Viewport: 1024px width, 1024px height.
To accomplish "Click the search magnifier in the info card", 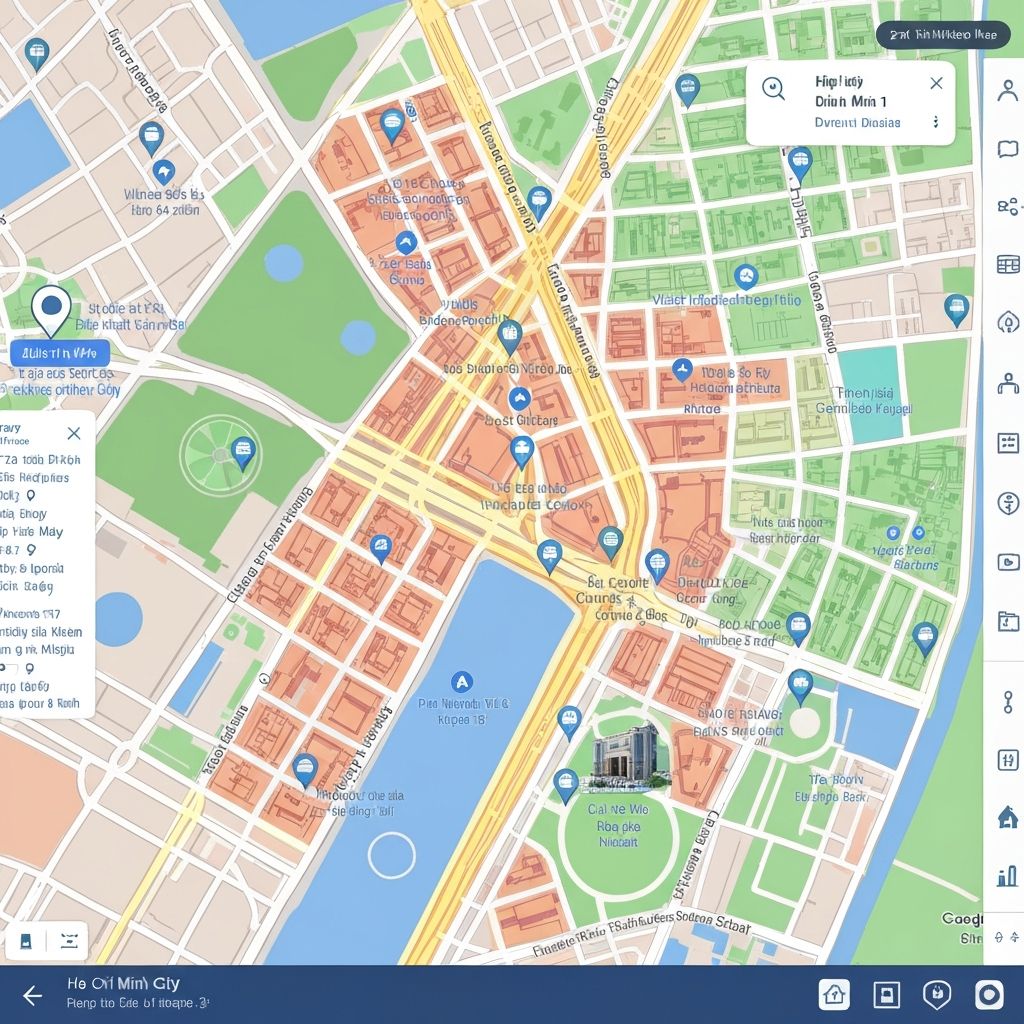I will click(x=773, y=88).
